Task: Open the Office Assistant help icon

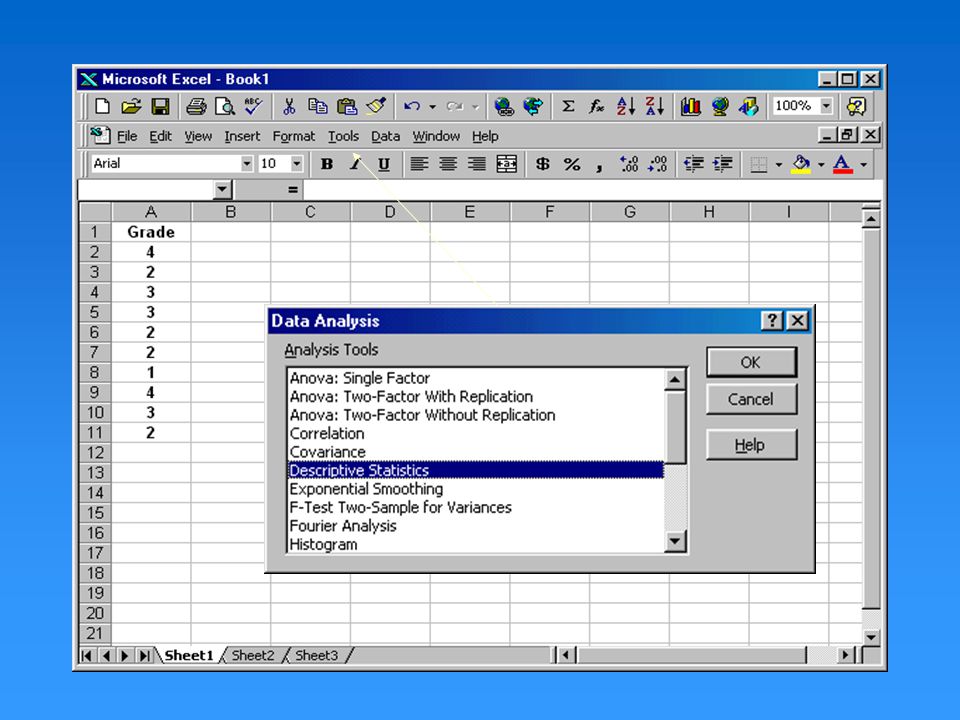Action: pyautogui.click(x=856, y=107)
